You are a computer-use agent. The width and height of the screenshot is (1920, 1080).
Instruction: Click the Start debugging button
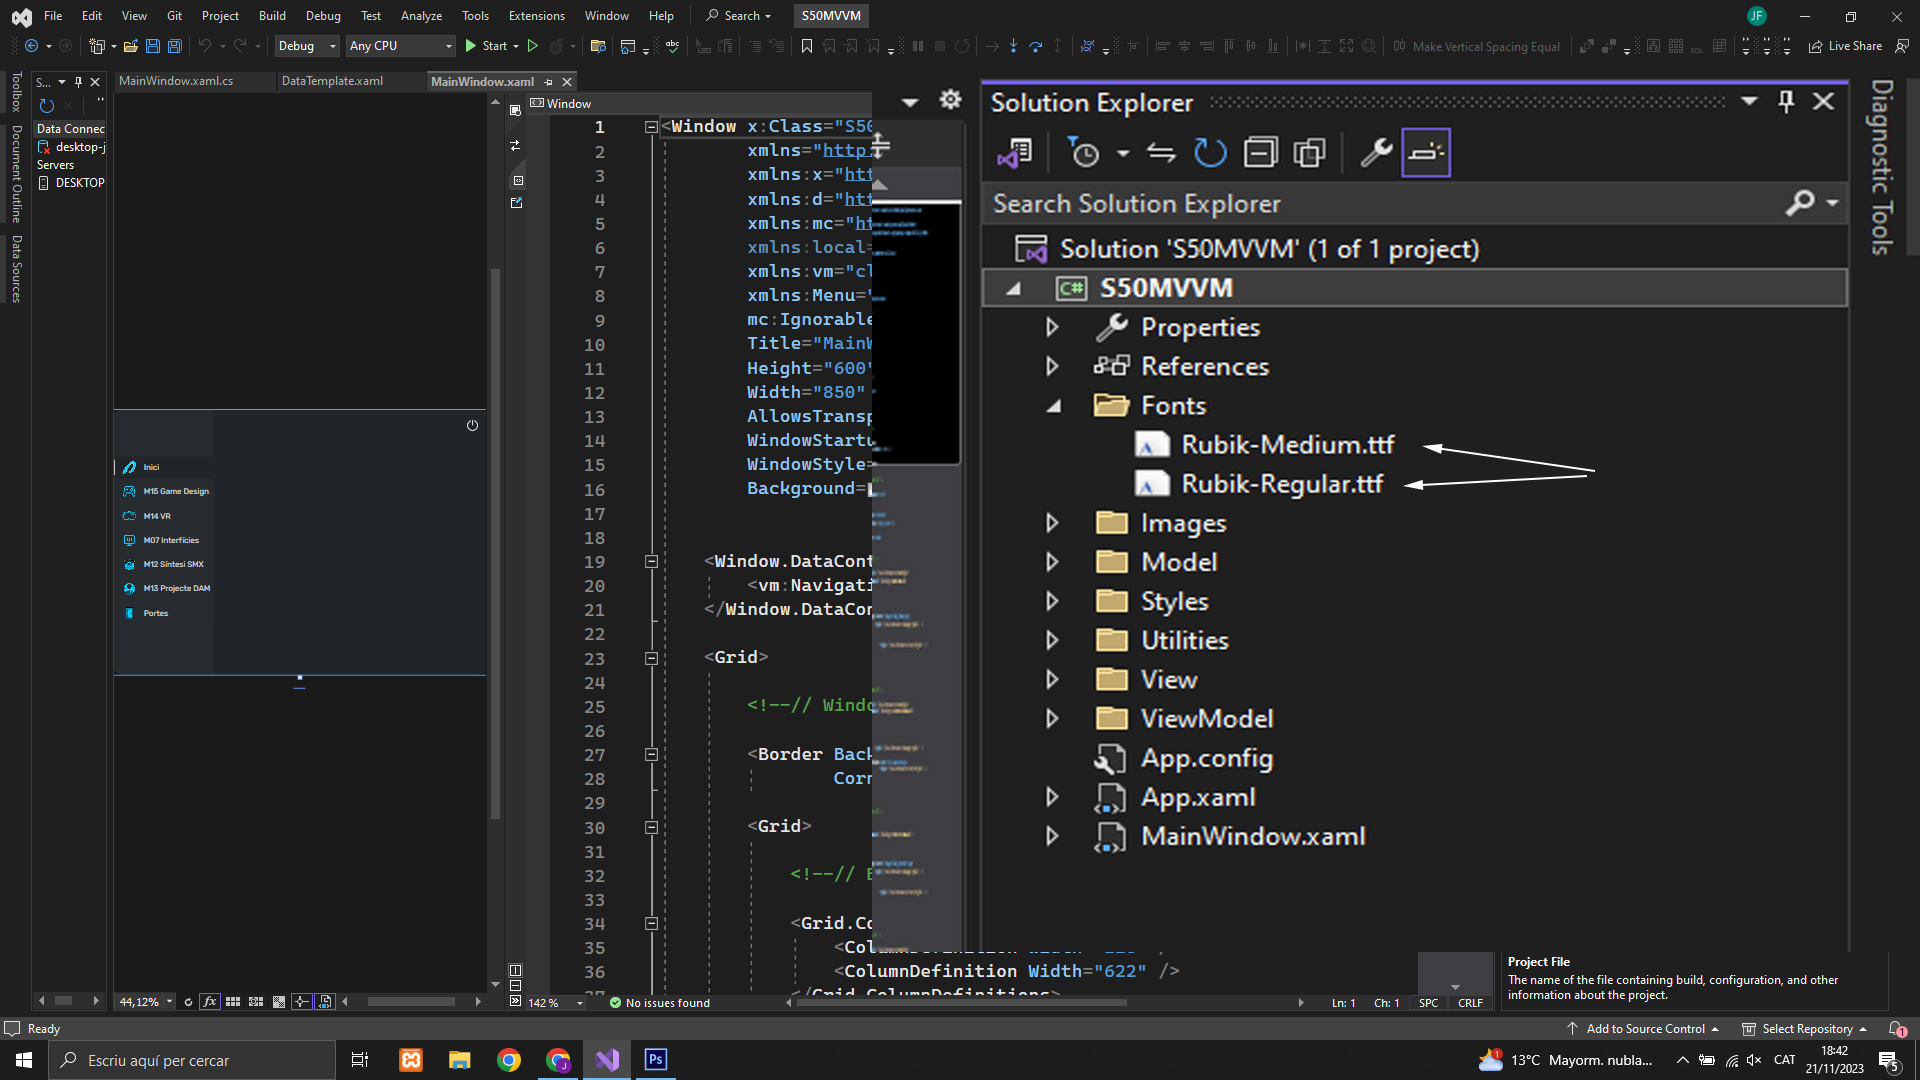coord(486,46)
